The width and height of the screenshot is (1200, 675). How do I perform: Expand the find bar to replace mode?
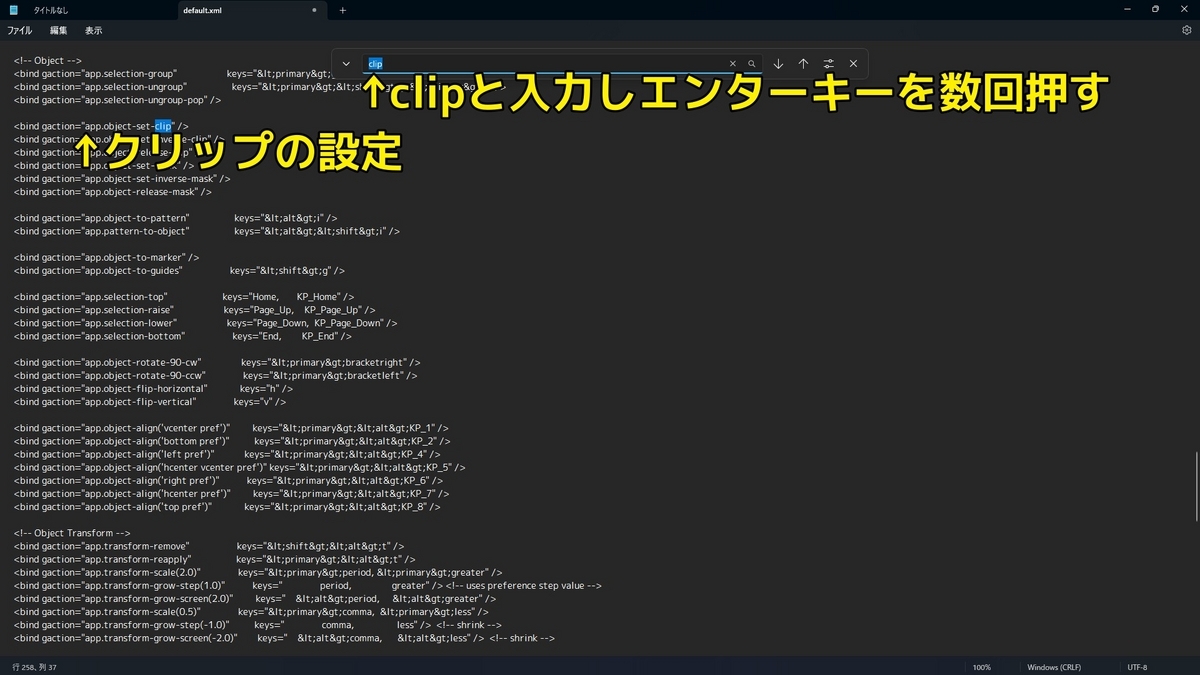coord(345,63)
